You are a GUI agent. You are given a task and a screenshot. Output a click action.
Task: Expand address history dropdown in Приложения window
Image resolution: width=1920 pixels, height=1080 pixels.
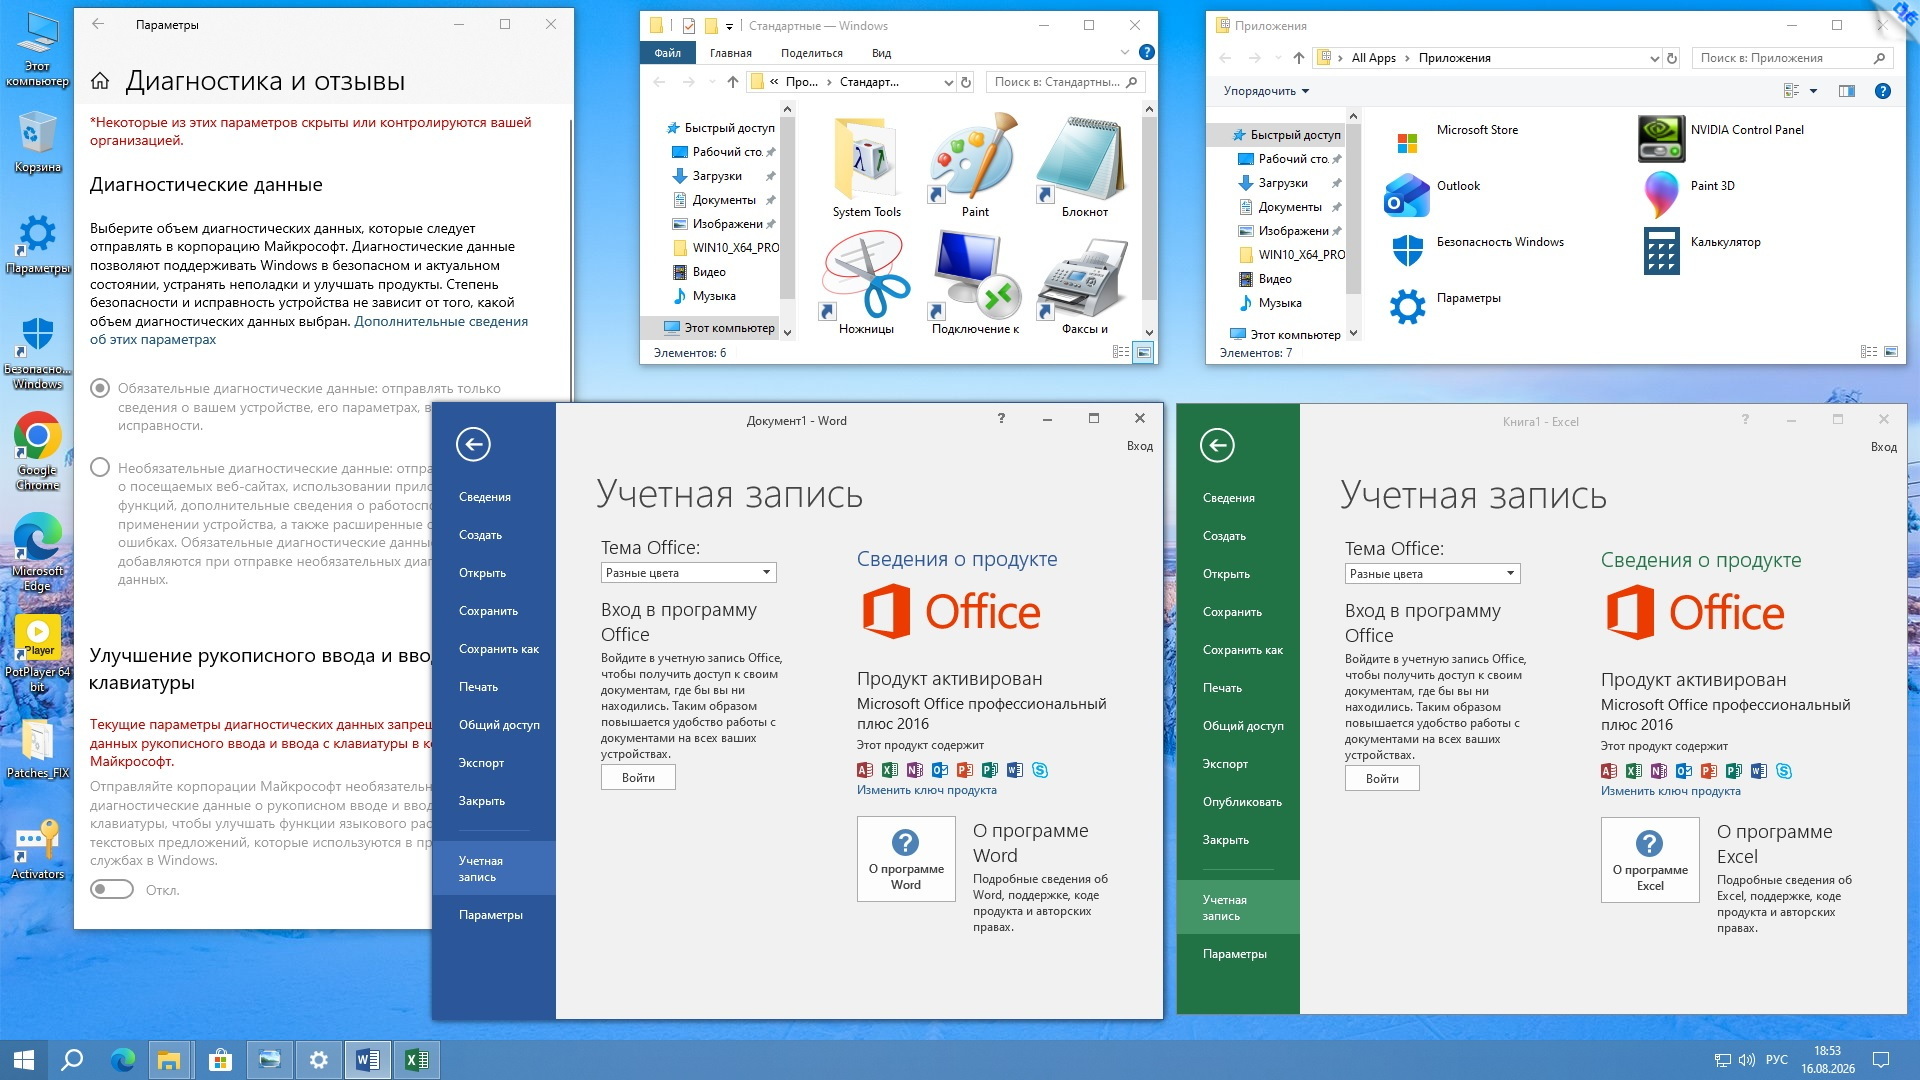click(1654, 59)
